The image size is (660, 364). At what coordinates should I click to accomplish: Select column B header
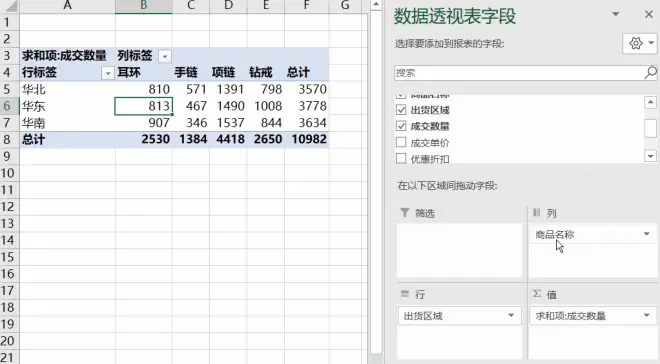coord(144,5)
